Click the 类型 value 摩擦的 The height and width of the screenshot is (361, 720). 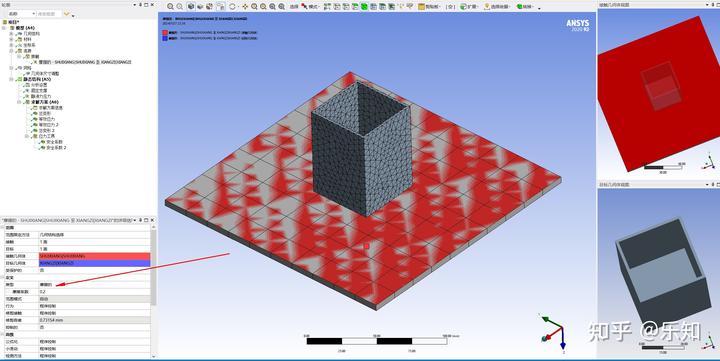point(95,285)
